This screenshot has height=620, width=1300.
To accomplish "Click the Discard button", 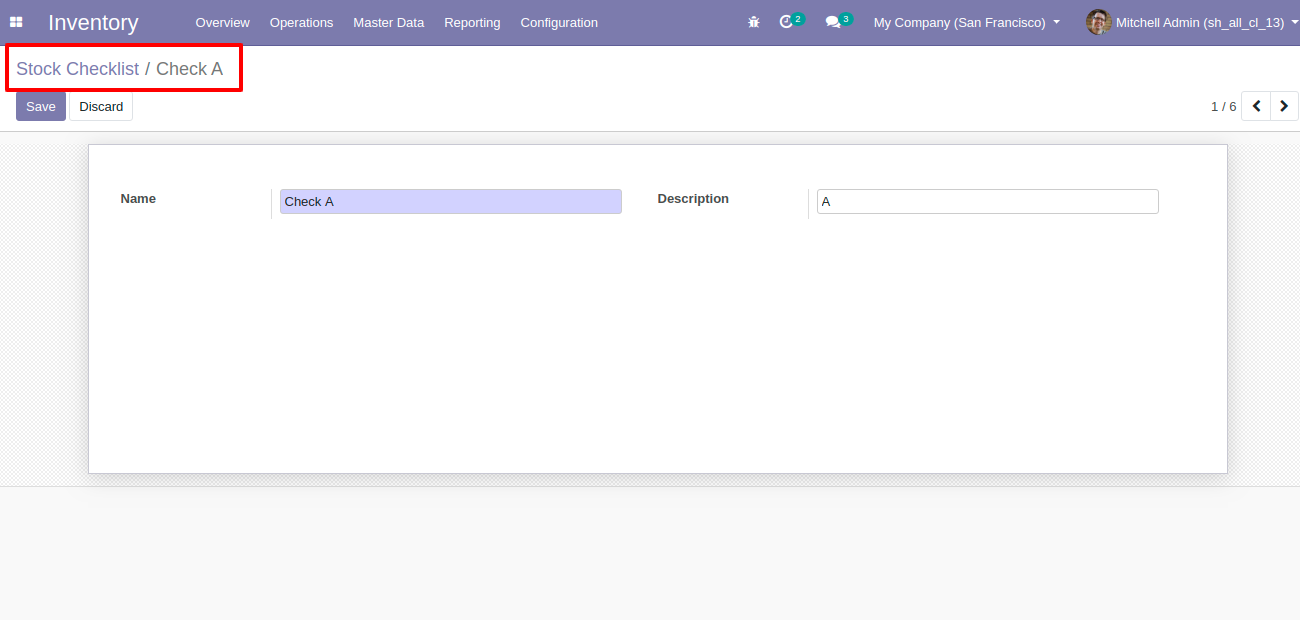I will tap(101, 106).
